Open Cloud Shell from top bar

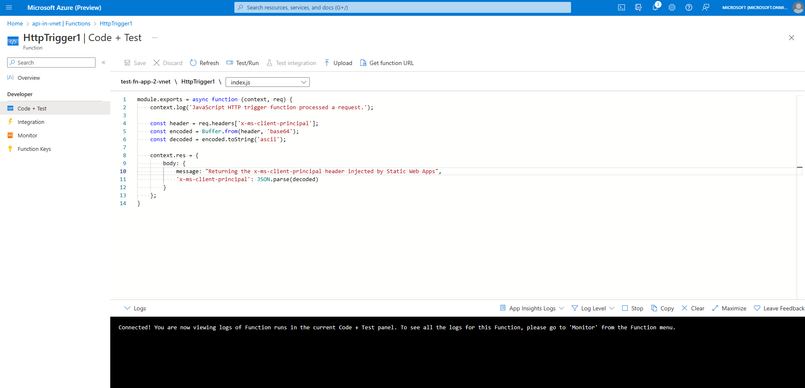(x=621, y=8)
